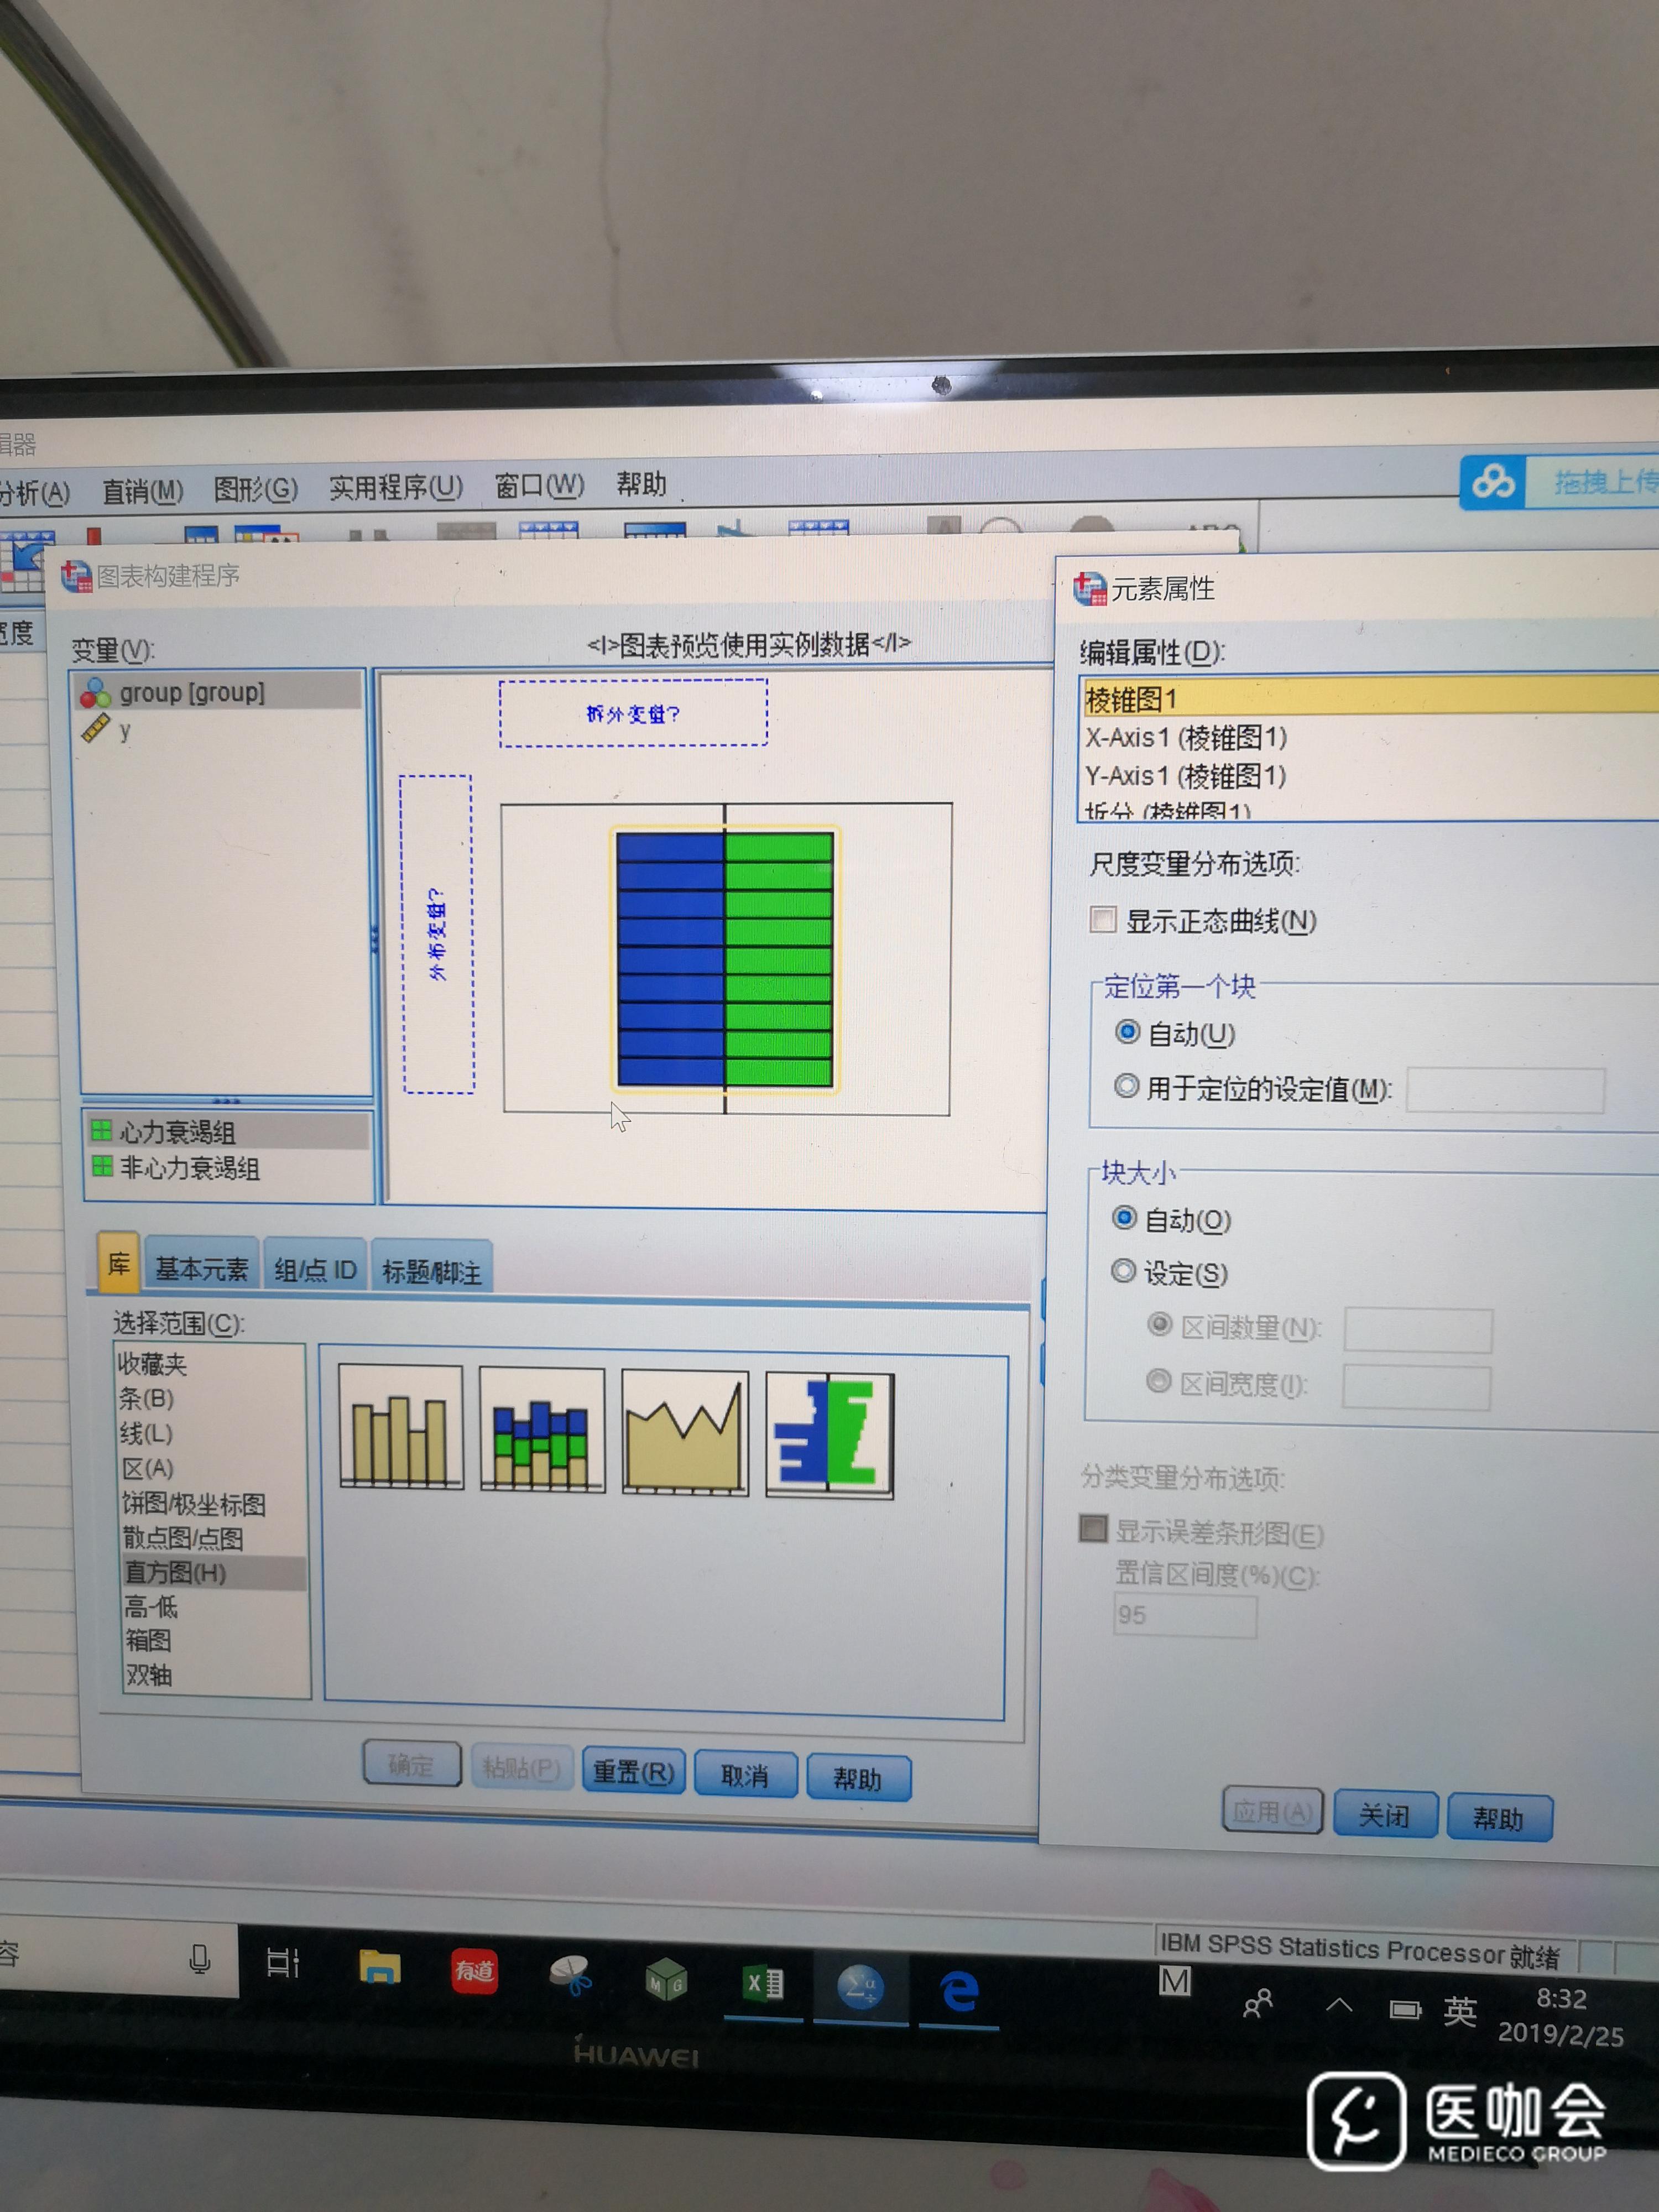
Task: Switch to the 基本元素 tab
Action: [x=201, y=1269]
